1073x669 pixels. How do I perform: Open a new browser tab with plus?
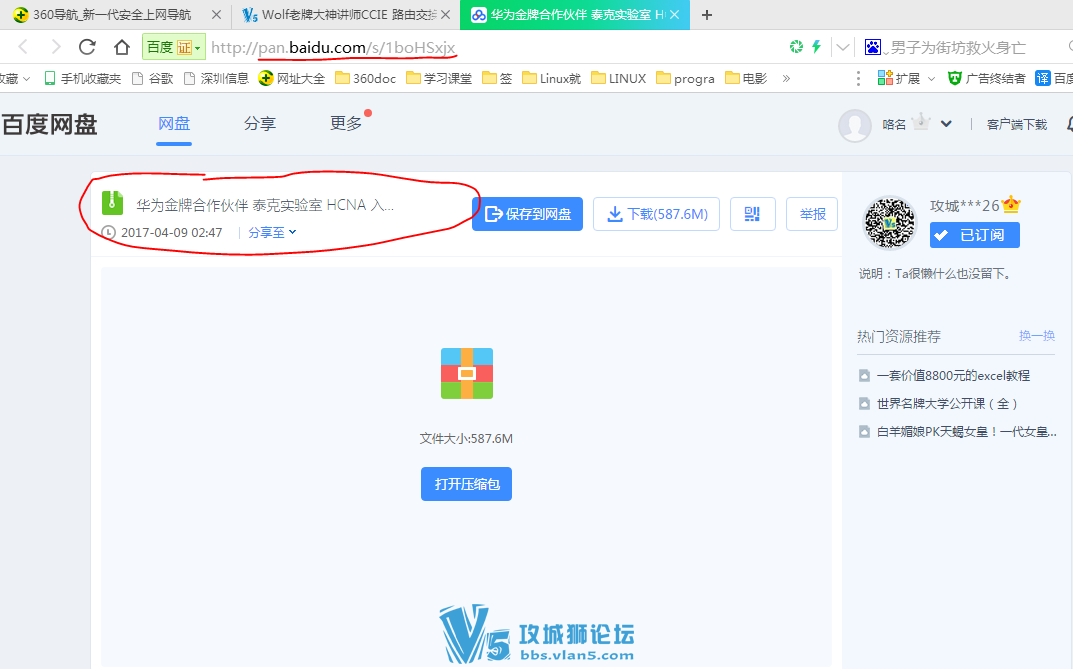tap(707, 14)
